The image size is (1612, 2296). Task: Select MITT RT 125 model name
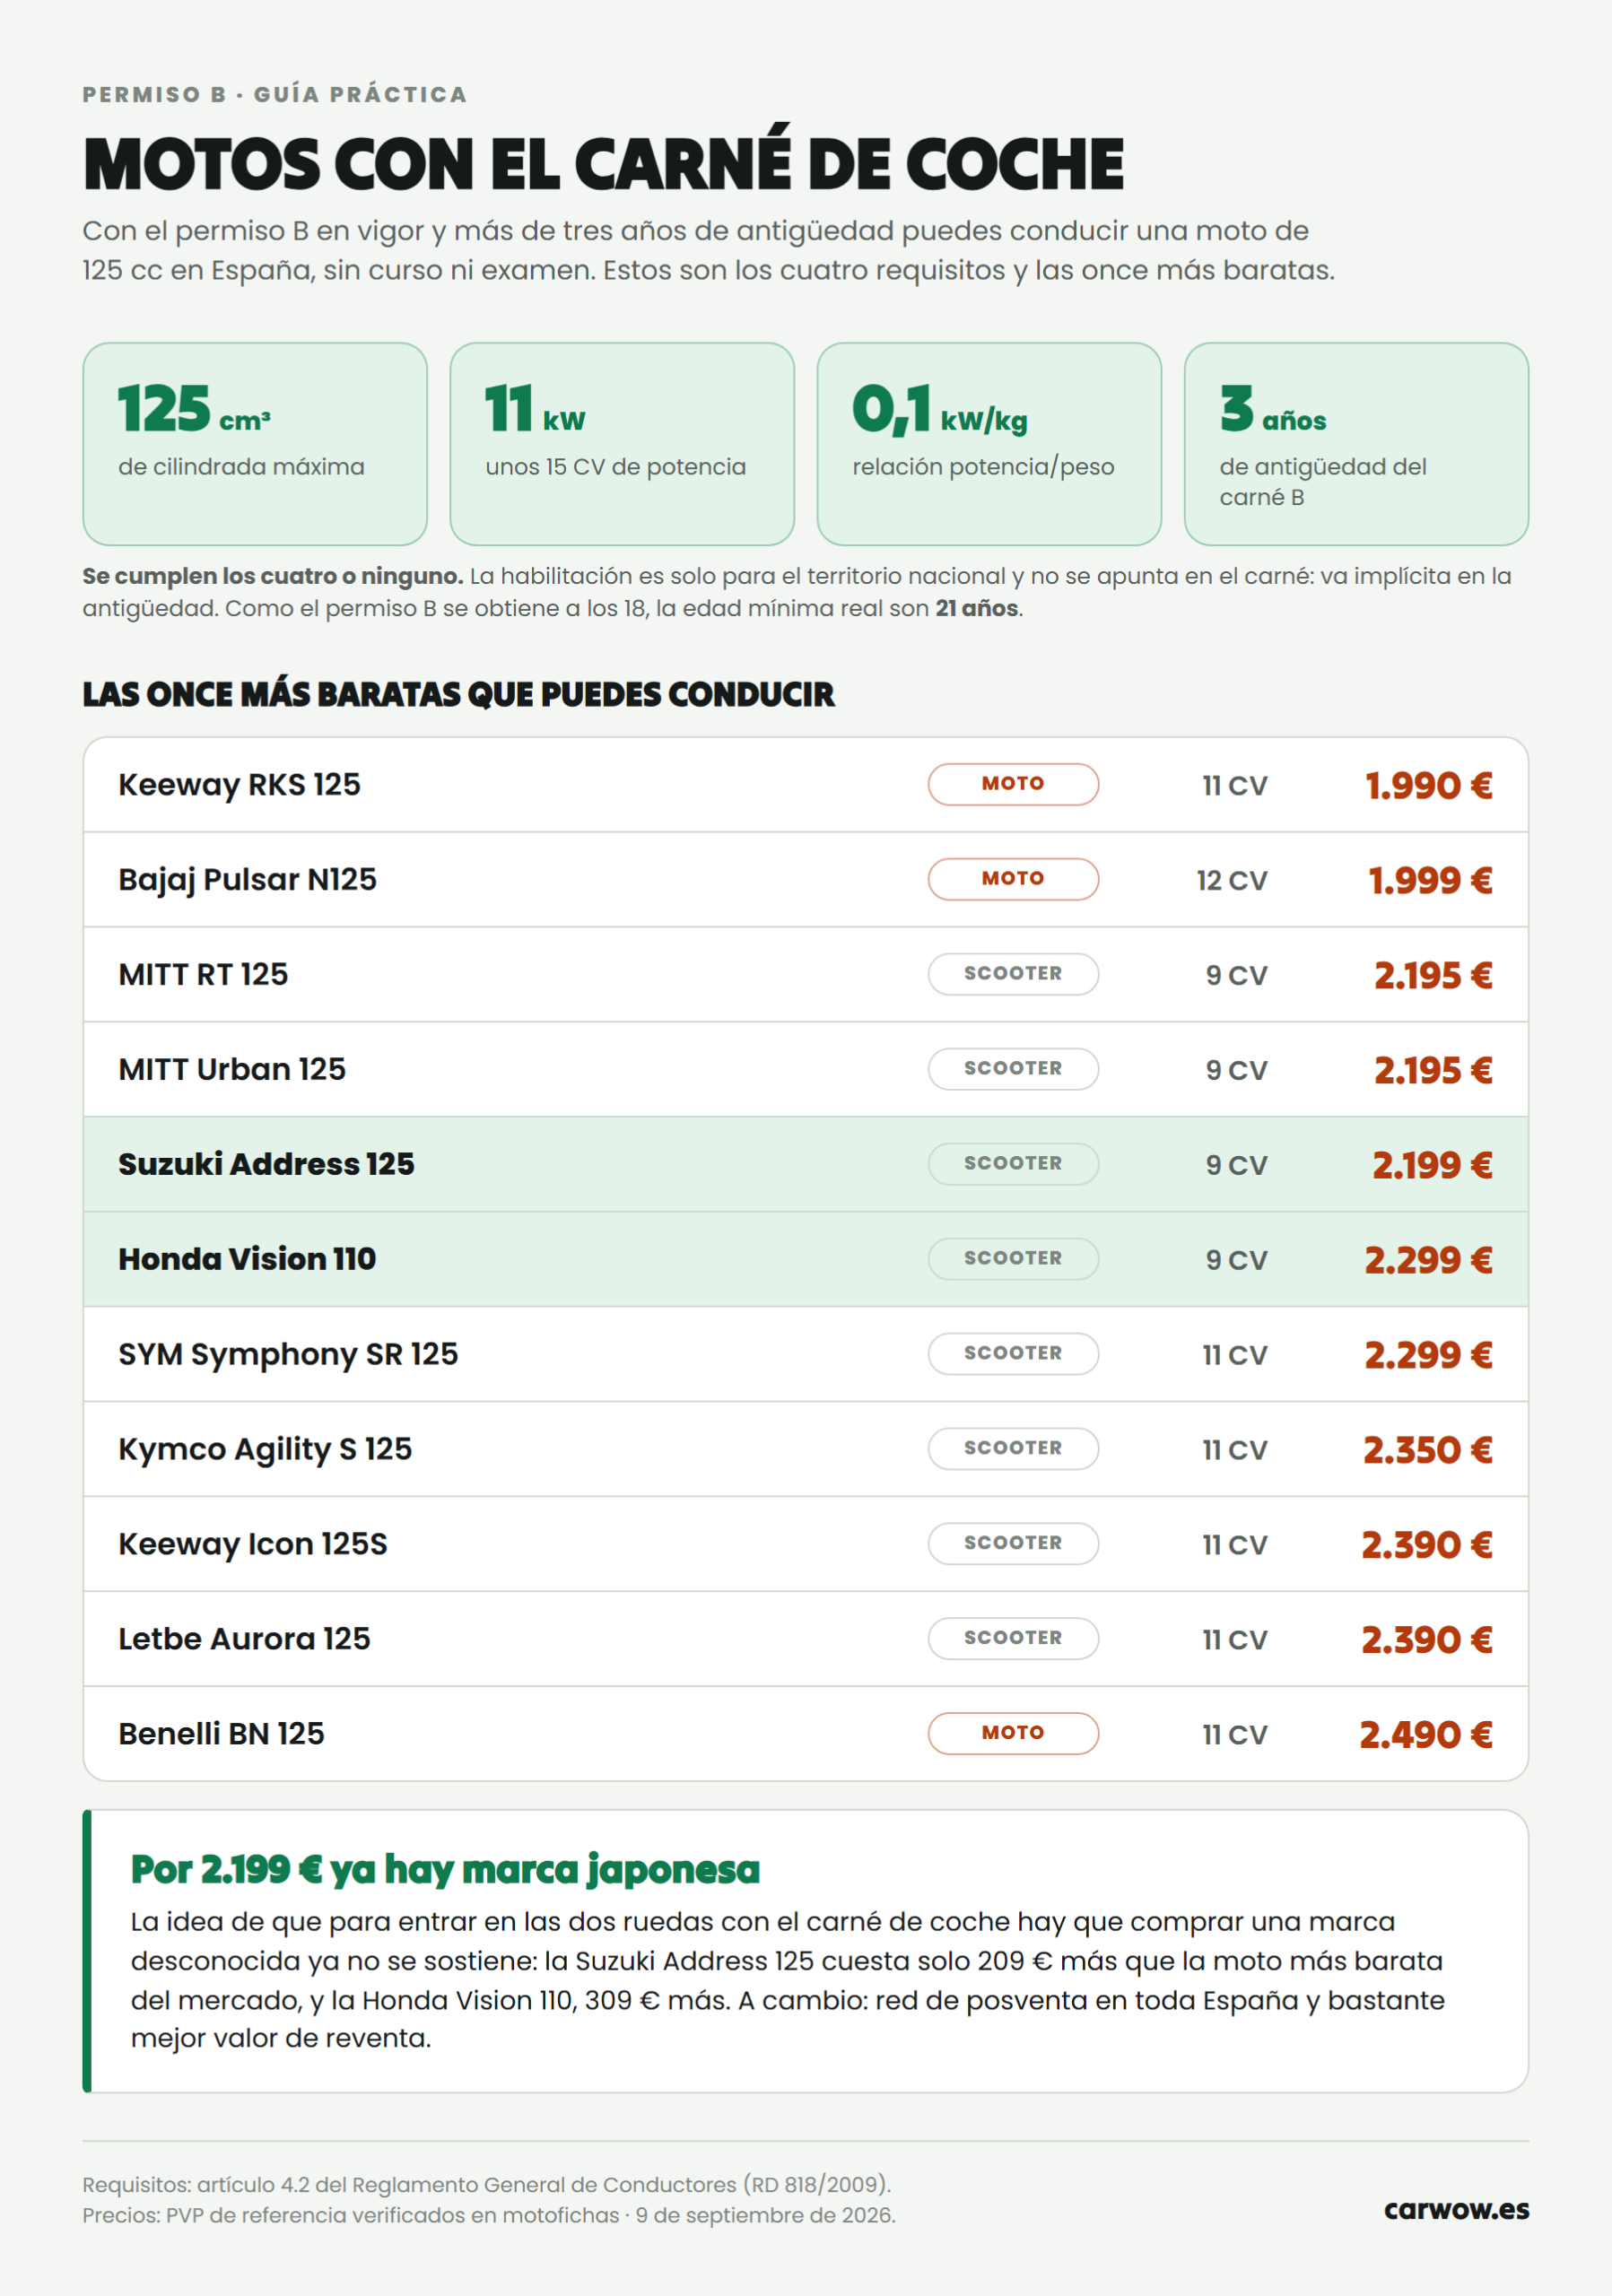[203, 975]
